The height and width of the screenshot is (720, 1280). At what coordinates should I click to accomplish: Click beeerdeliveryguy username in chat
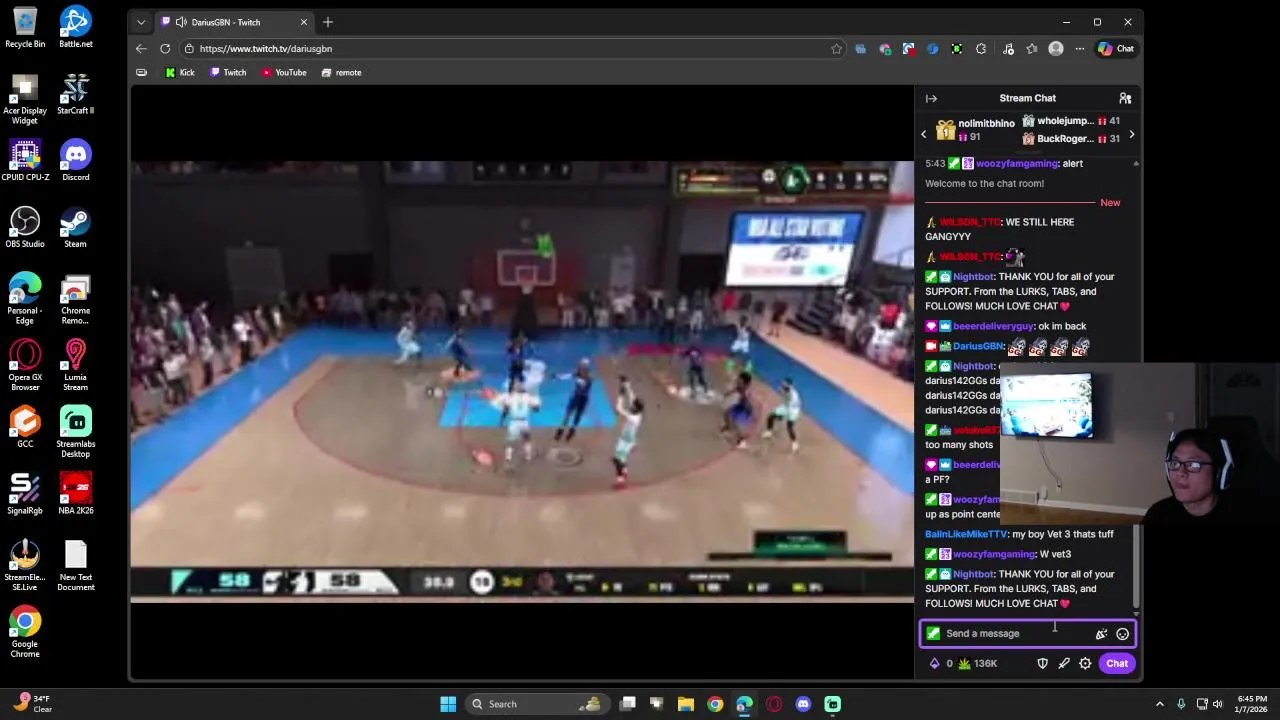[993, 326]
